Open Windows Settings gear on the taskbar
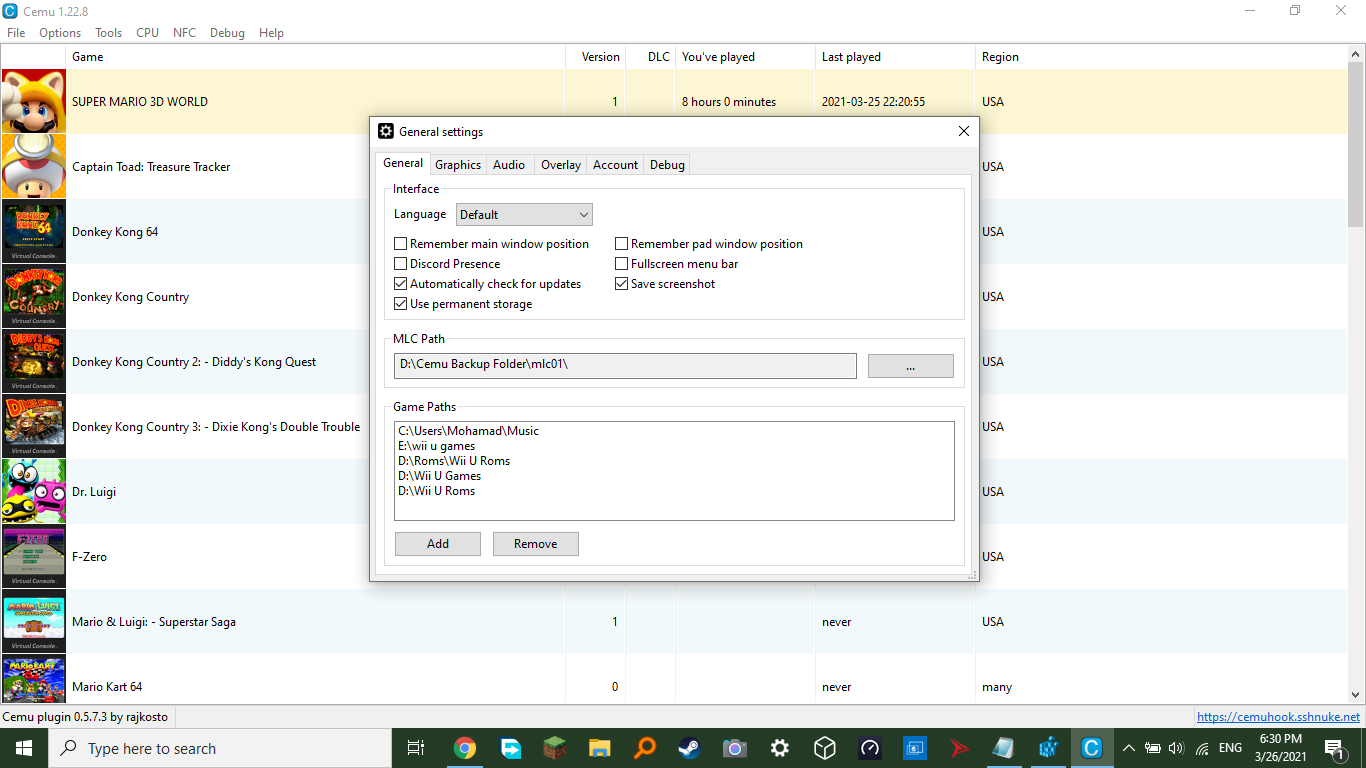Image resolution: width=1366 pixels, height=768 pixels. [x=780, y=748]
